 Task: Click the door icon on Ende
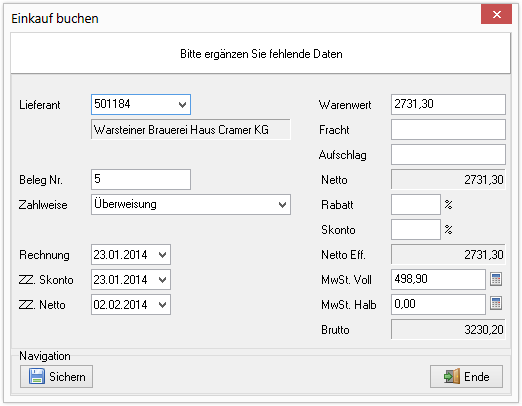click(x=452, y=376)
